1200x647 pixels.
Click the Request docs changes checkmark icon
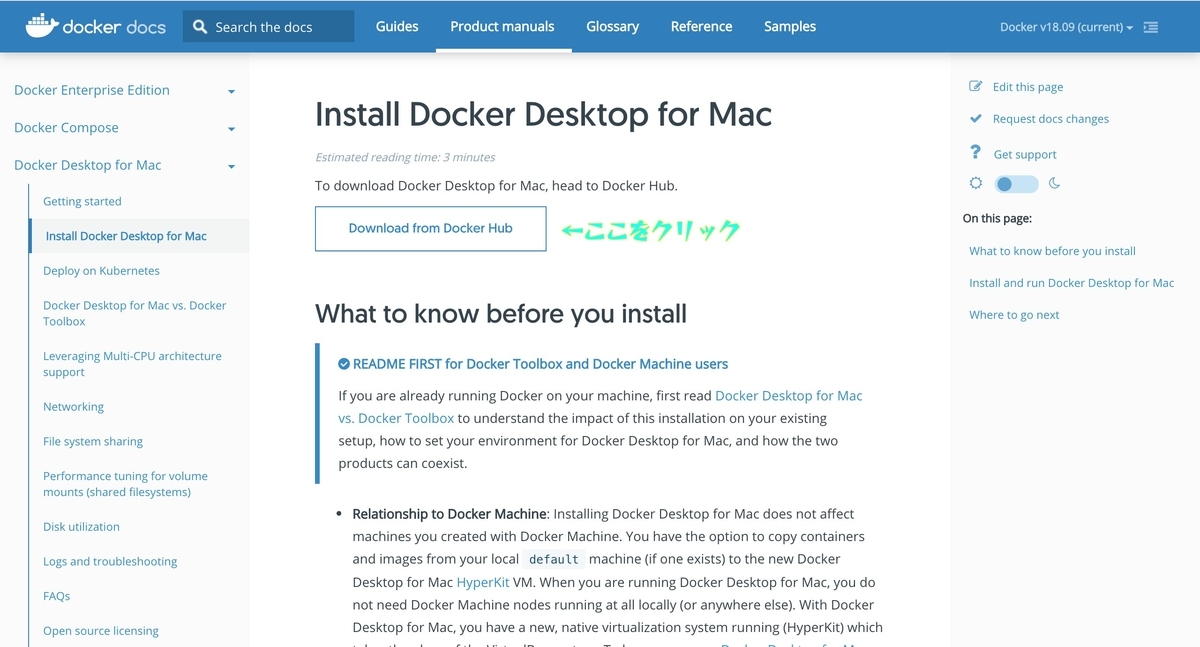(976, 118)
